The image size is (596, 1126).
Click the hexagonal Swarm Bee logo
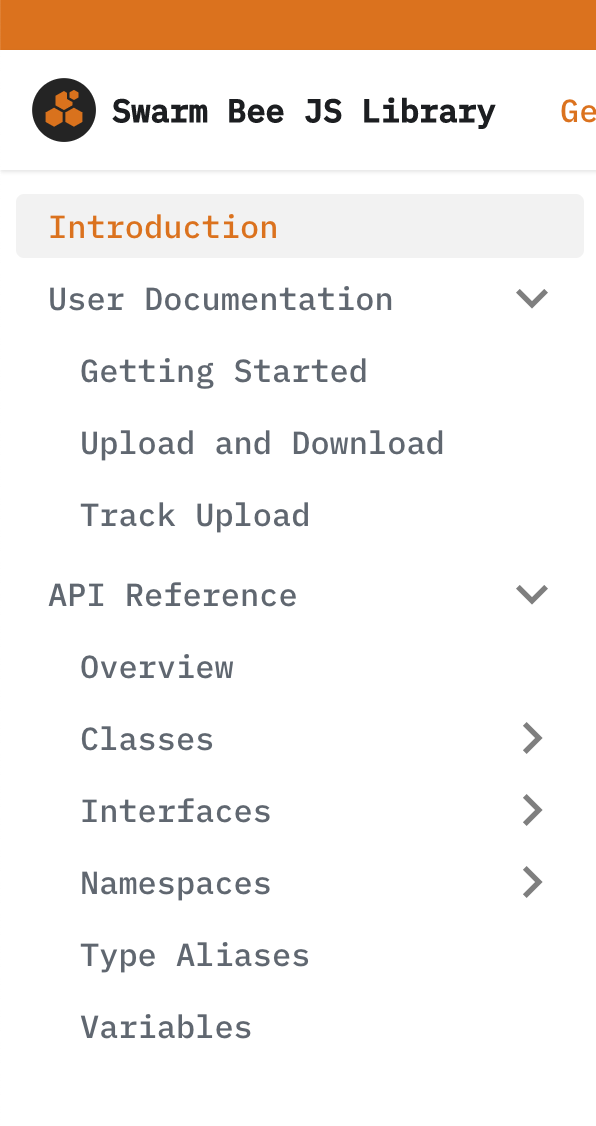(x=63, y=110)
